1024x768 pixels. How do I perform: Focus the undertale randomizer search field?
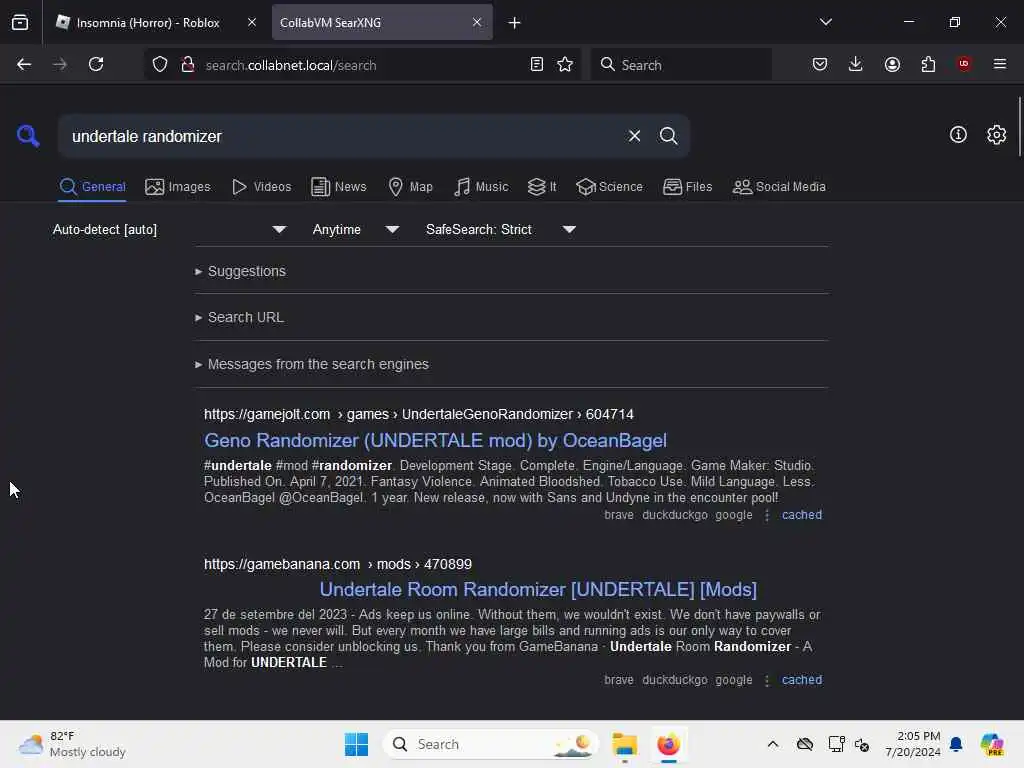pos(343,136)
